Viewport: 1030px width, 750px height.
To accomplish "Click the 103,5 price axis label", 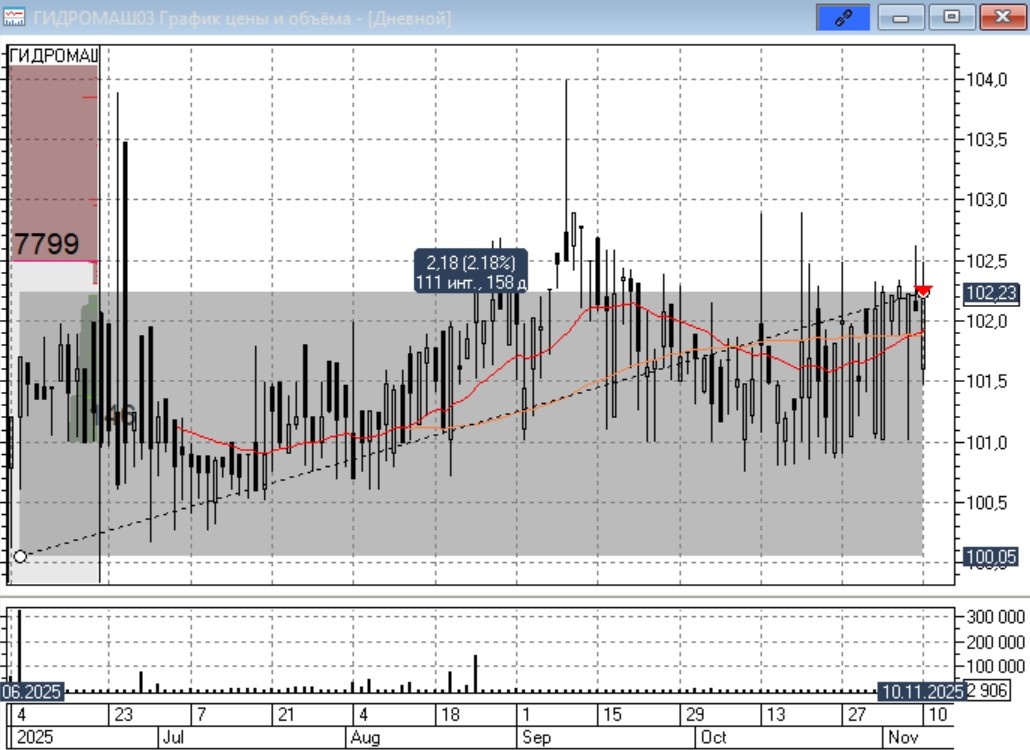I will pos(987,139).
